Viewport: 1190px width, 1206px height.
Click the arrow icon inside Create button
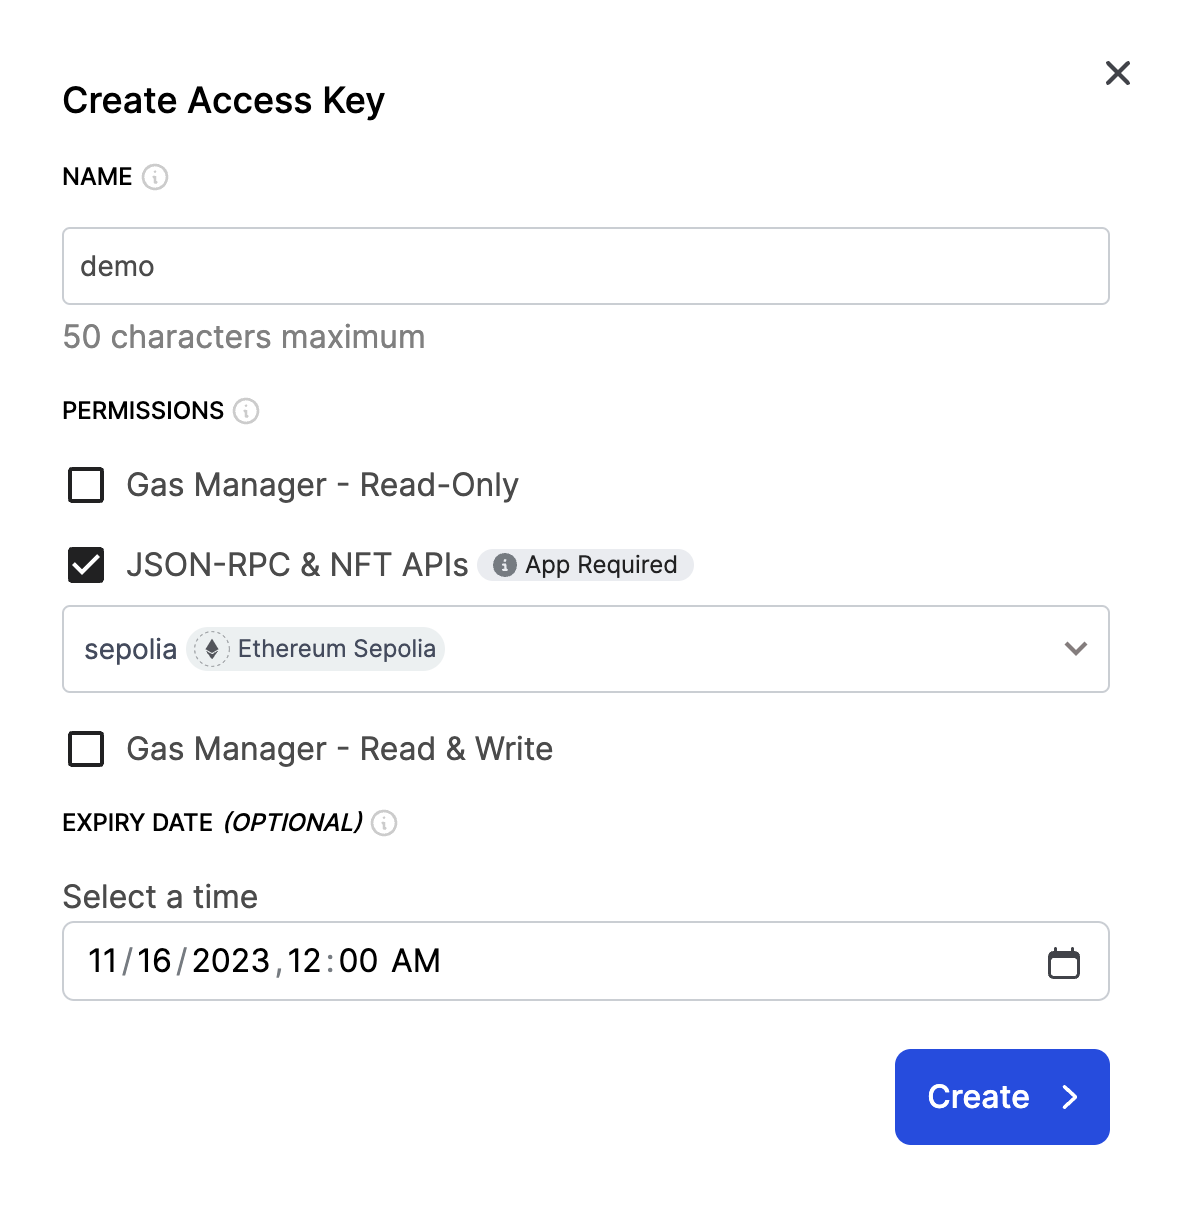tap(1069, 1097)
